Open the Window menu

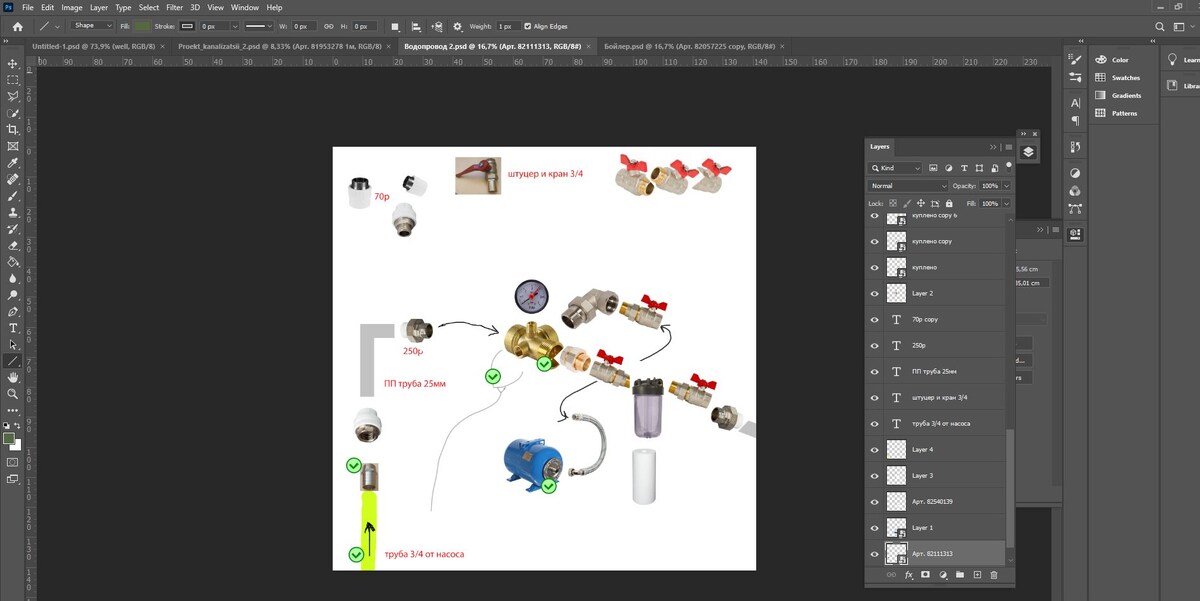(x=245, y=7)
